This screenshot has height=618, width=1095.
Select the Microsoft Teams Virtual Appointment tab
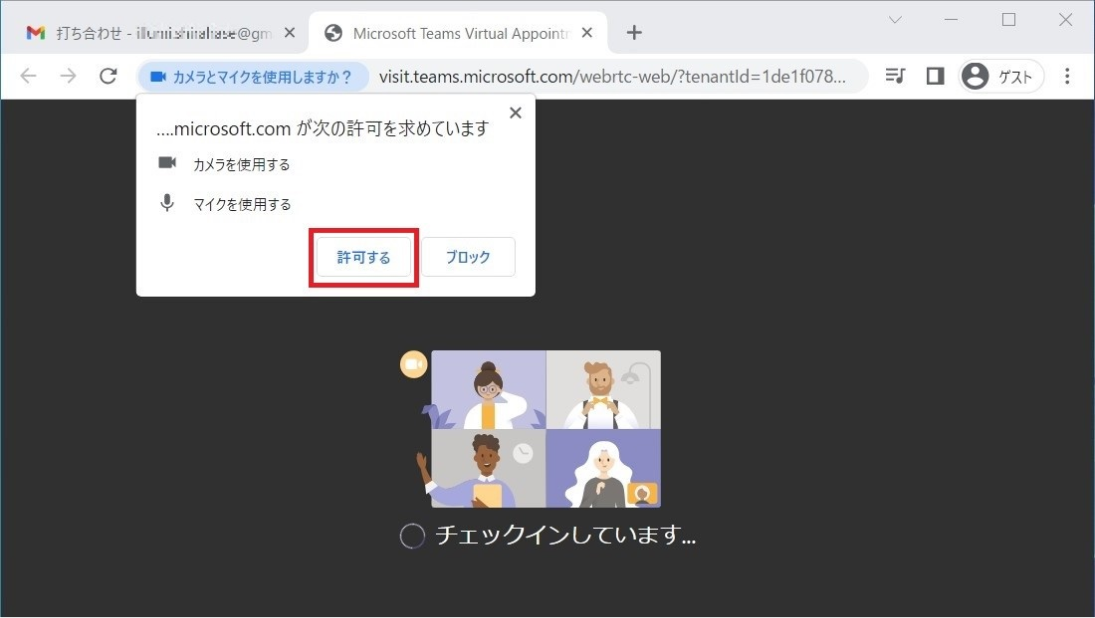(458, 33)
